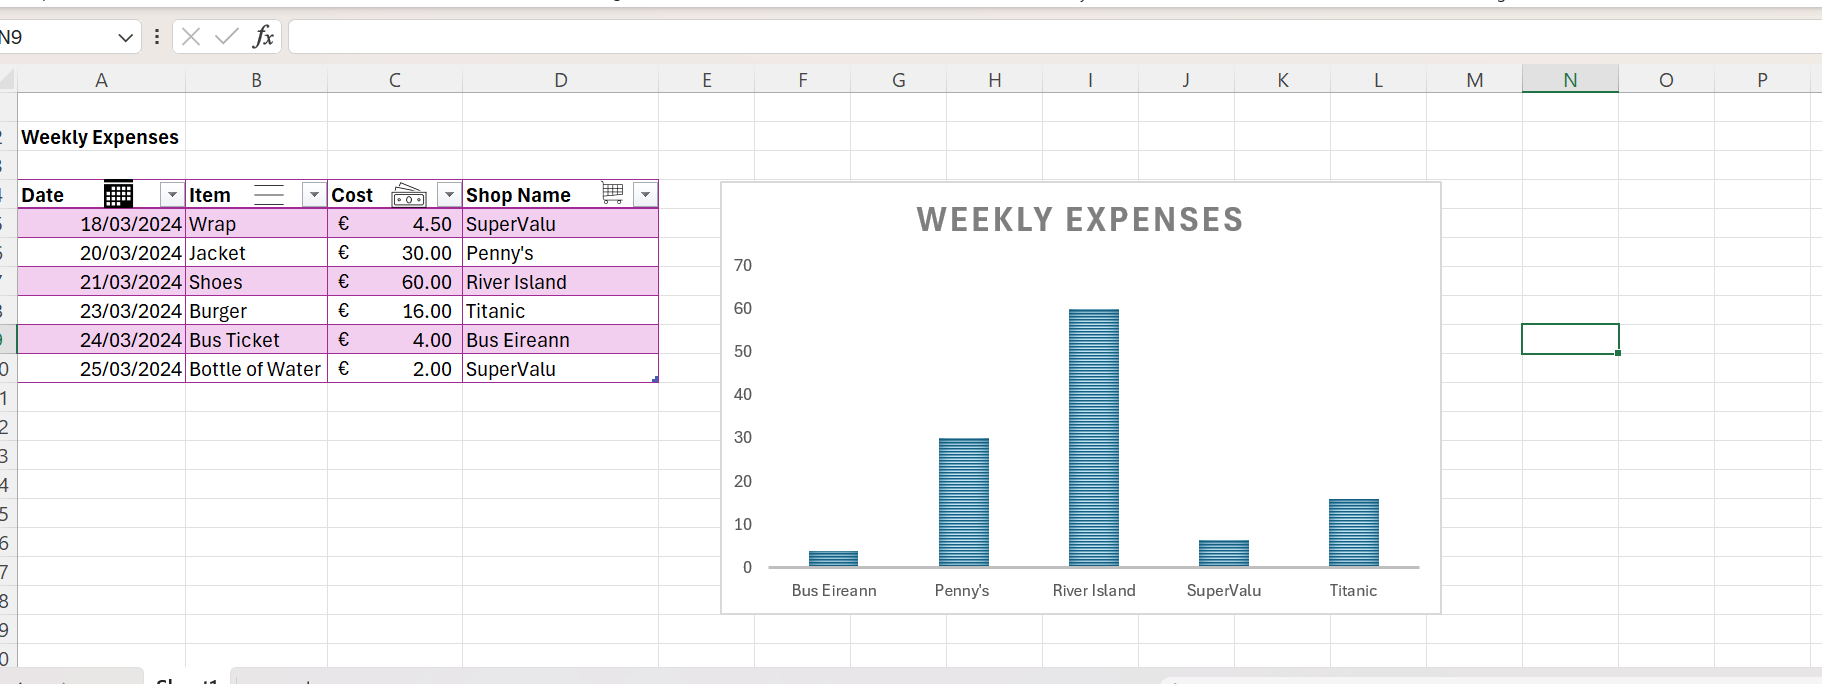Click the Penny's bar in chart

(x=964, y=502)
